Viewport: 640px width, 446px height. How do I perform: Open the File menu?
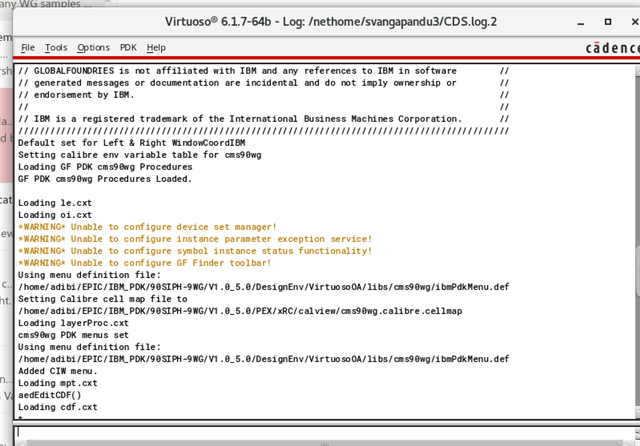tap(28, 48)
